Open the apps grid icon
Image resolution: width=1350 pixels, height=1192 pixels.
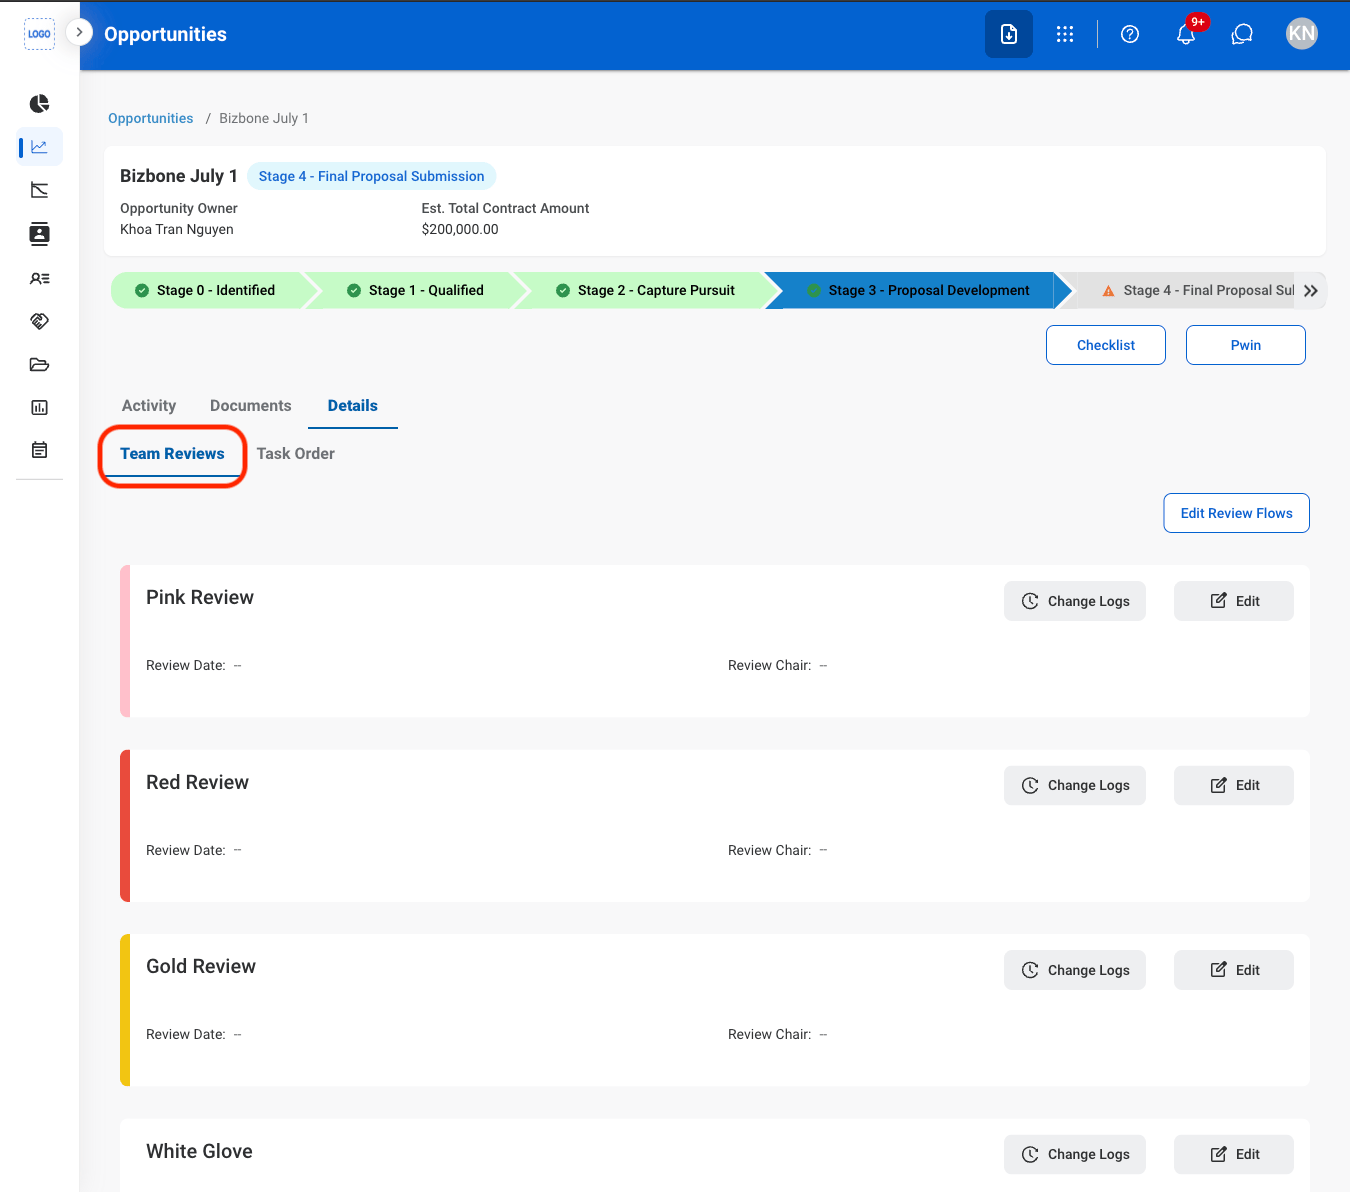click(1065, 34)
